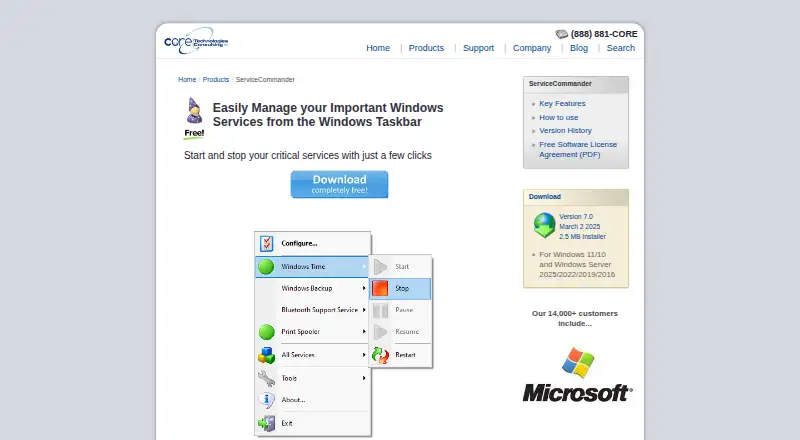The image size is (800, 440).
Task: Open the How to use link
Action: 559,117
